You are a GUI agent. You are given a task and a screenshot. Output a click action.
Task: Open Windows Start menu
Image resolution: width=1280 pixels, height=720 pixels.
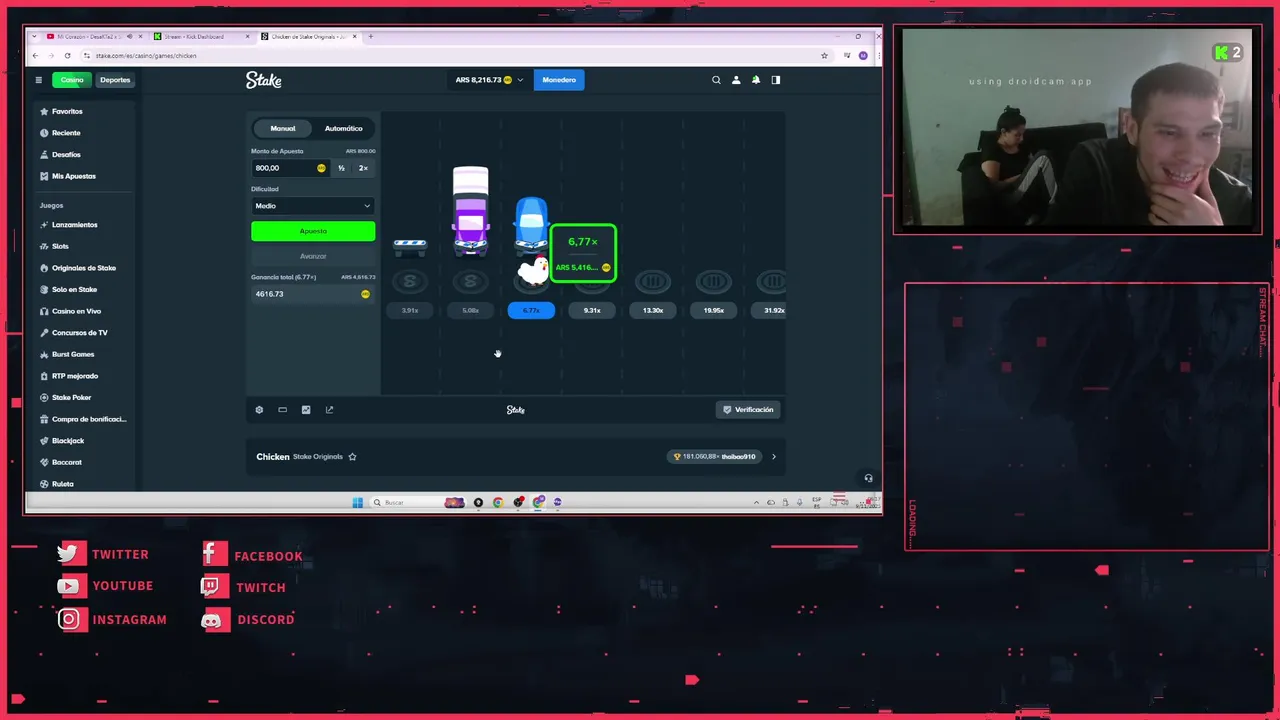[x=357, y=502]
